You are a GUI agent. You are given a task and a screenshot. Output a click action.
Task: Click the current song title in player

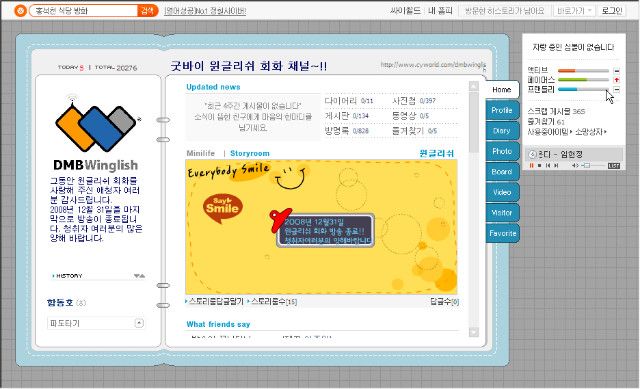point(560,154)
